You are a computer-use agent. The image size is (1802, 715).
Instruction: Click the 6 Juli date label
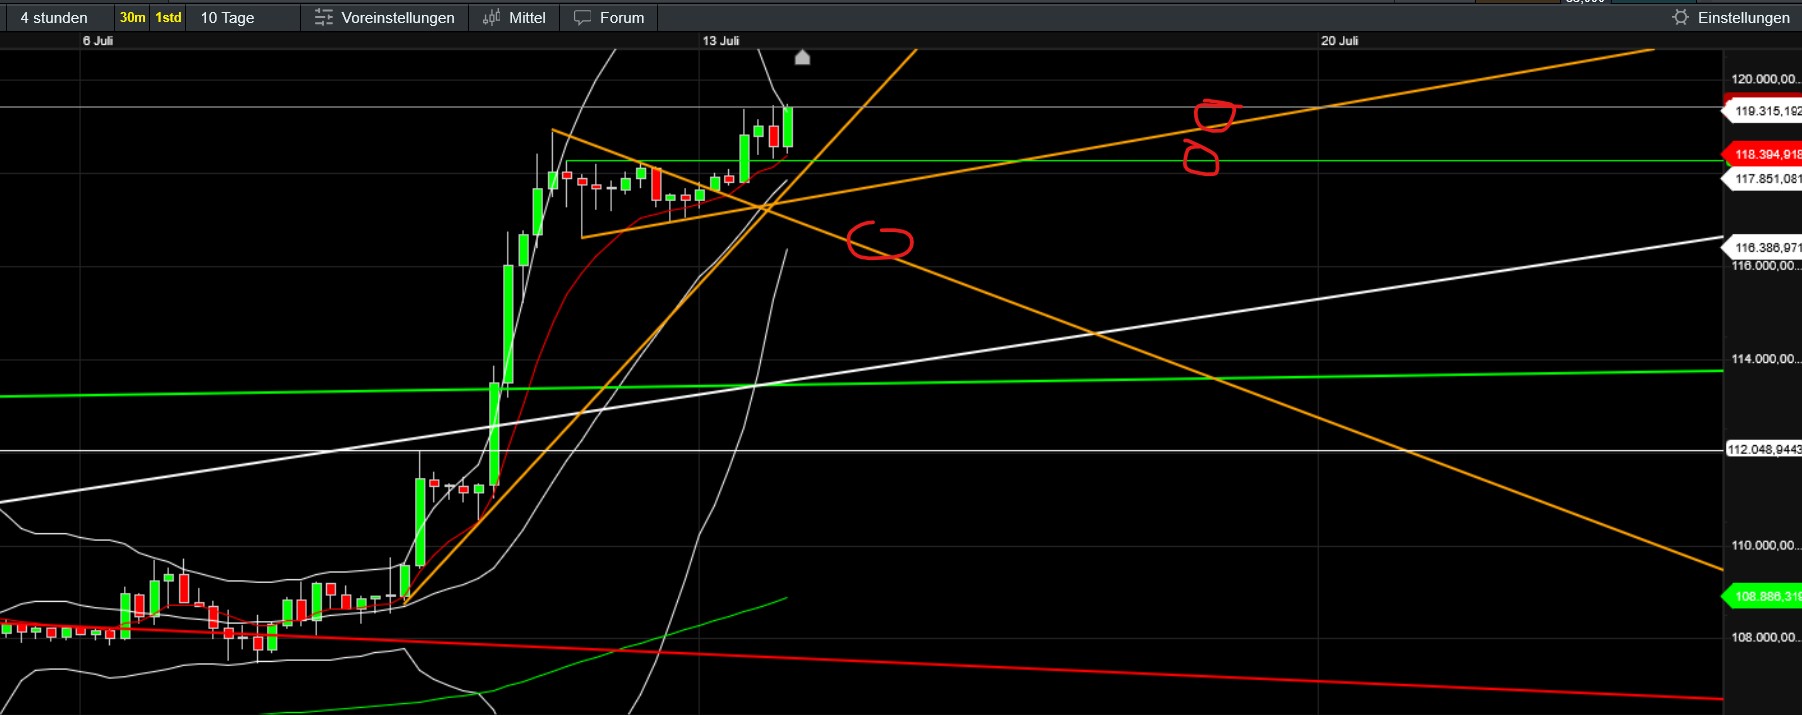coord(98,41)
